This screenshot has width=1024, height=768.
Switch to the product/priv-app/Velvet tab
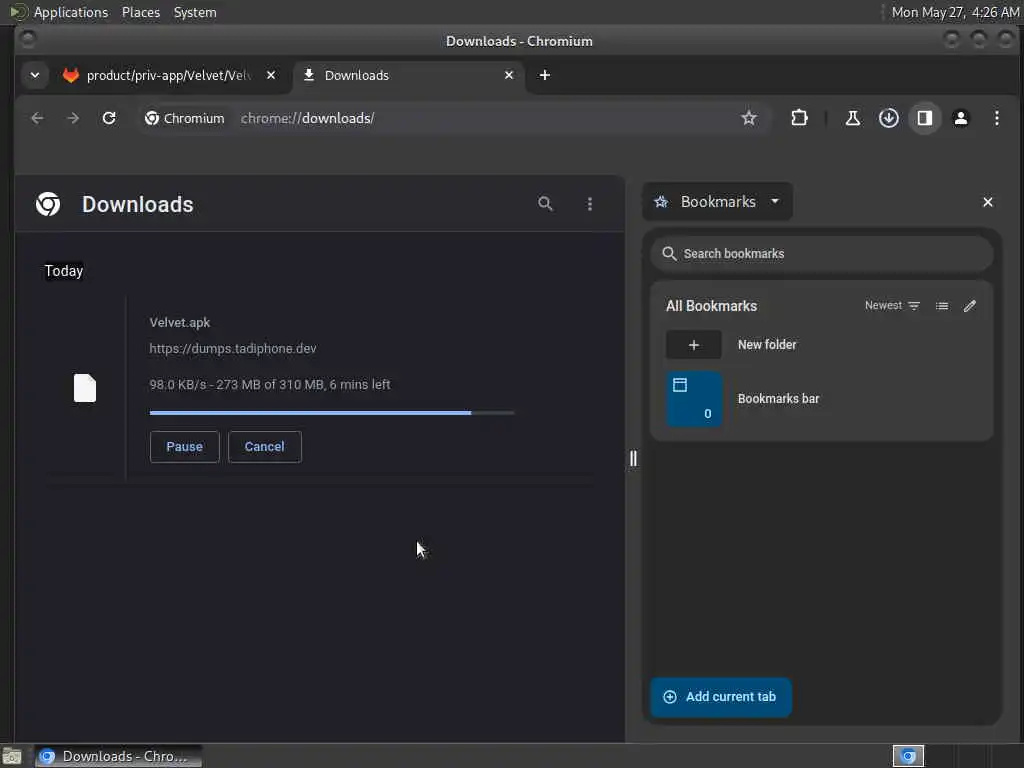pyautogui.click(x=170, y=75)
